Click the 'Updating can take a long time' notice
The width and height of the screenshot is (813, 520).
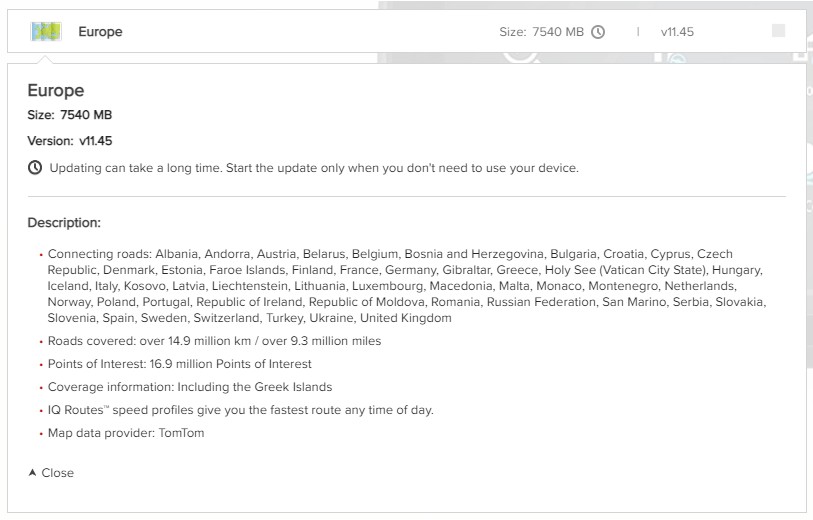tap(314, 168)
